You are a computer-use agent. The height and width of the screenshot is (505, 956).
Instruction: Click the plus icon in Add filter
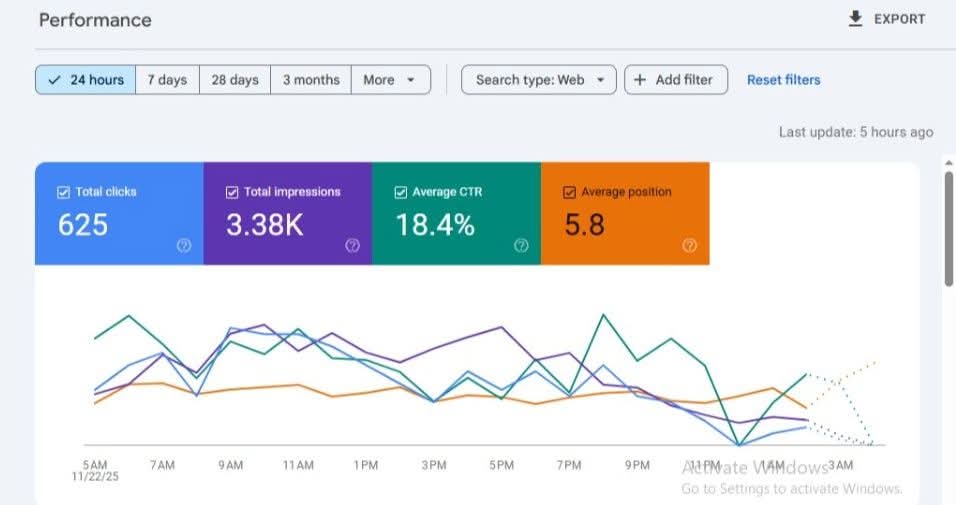click(640, 80)
